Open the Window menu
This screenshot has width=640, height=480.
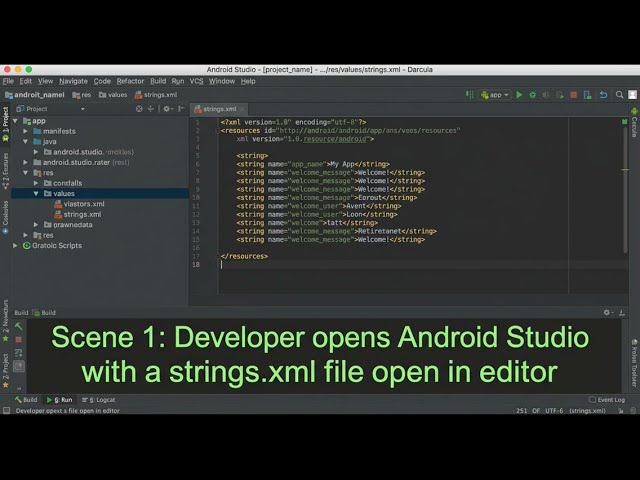222,81
